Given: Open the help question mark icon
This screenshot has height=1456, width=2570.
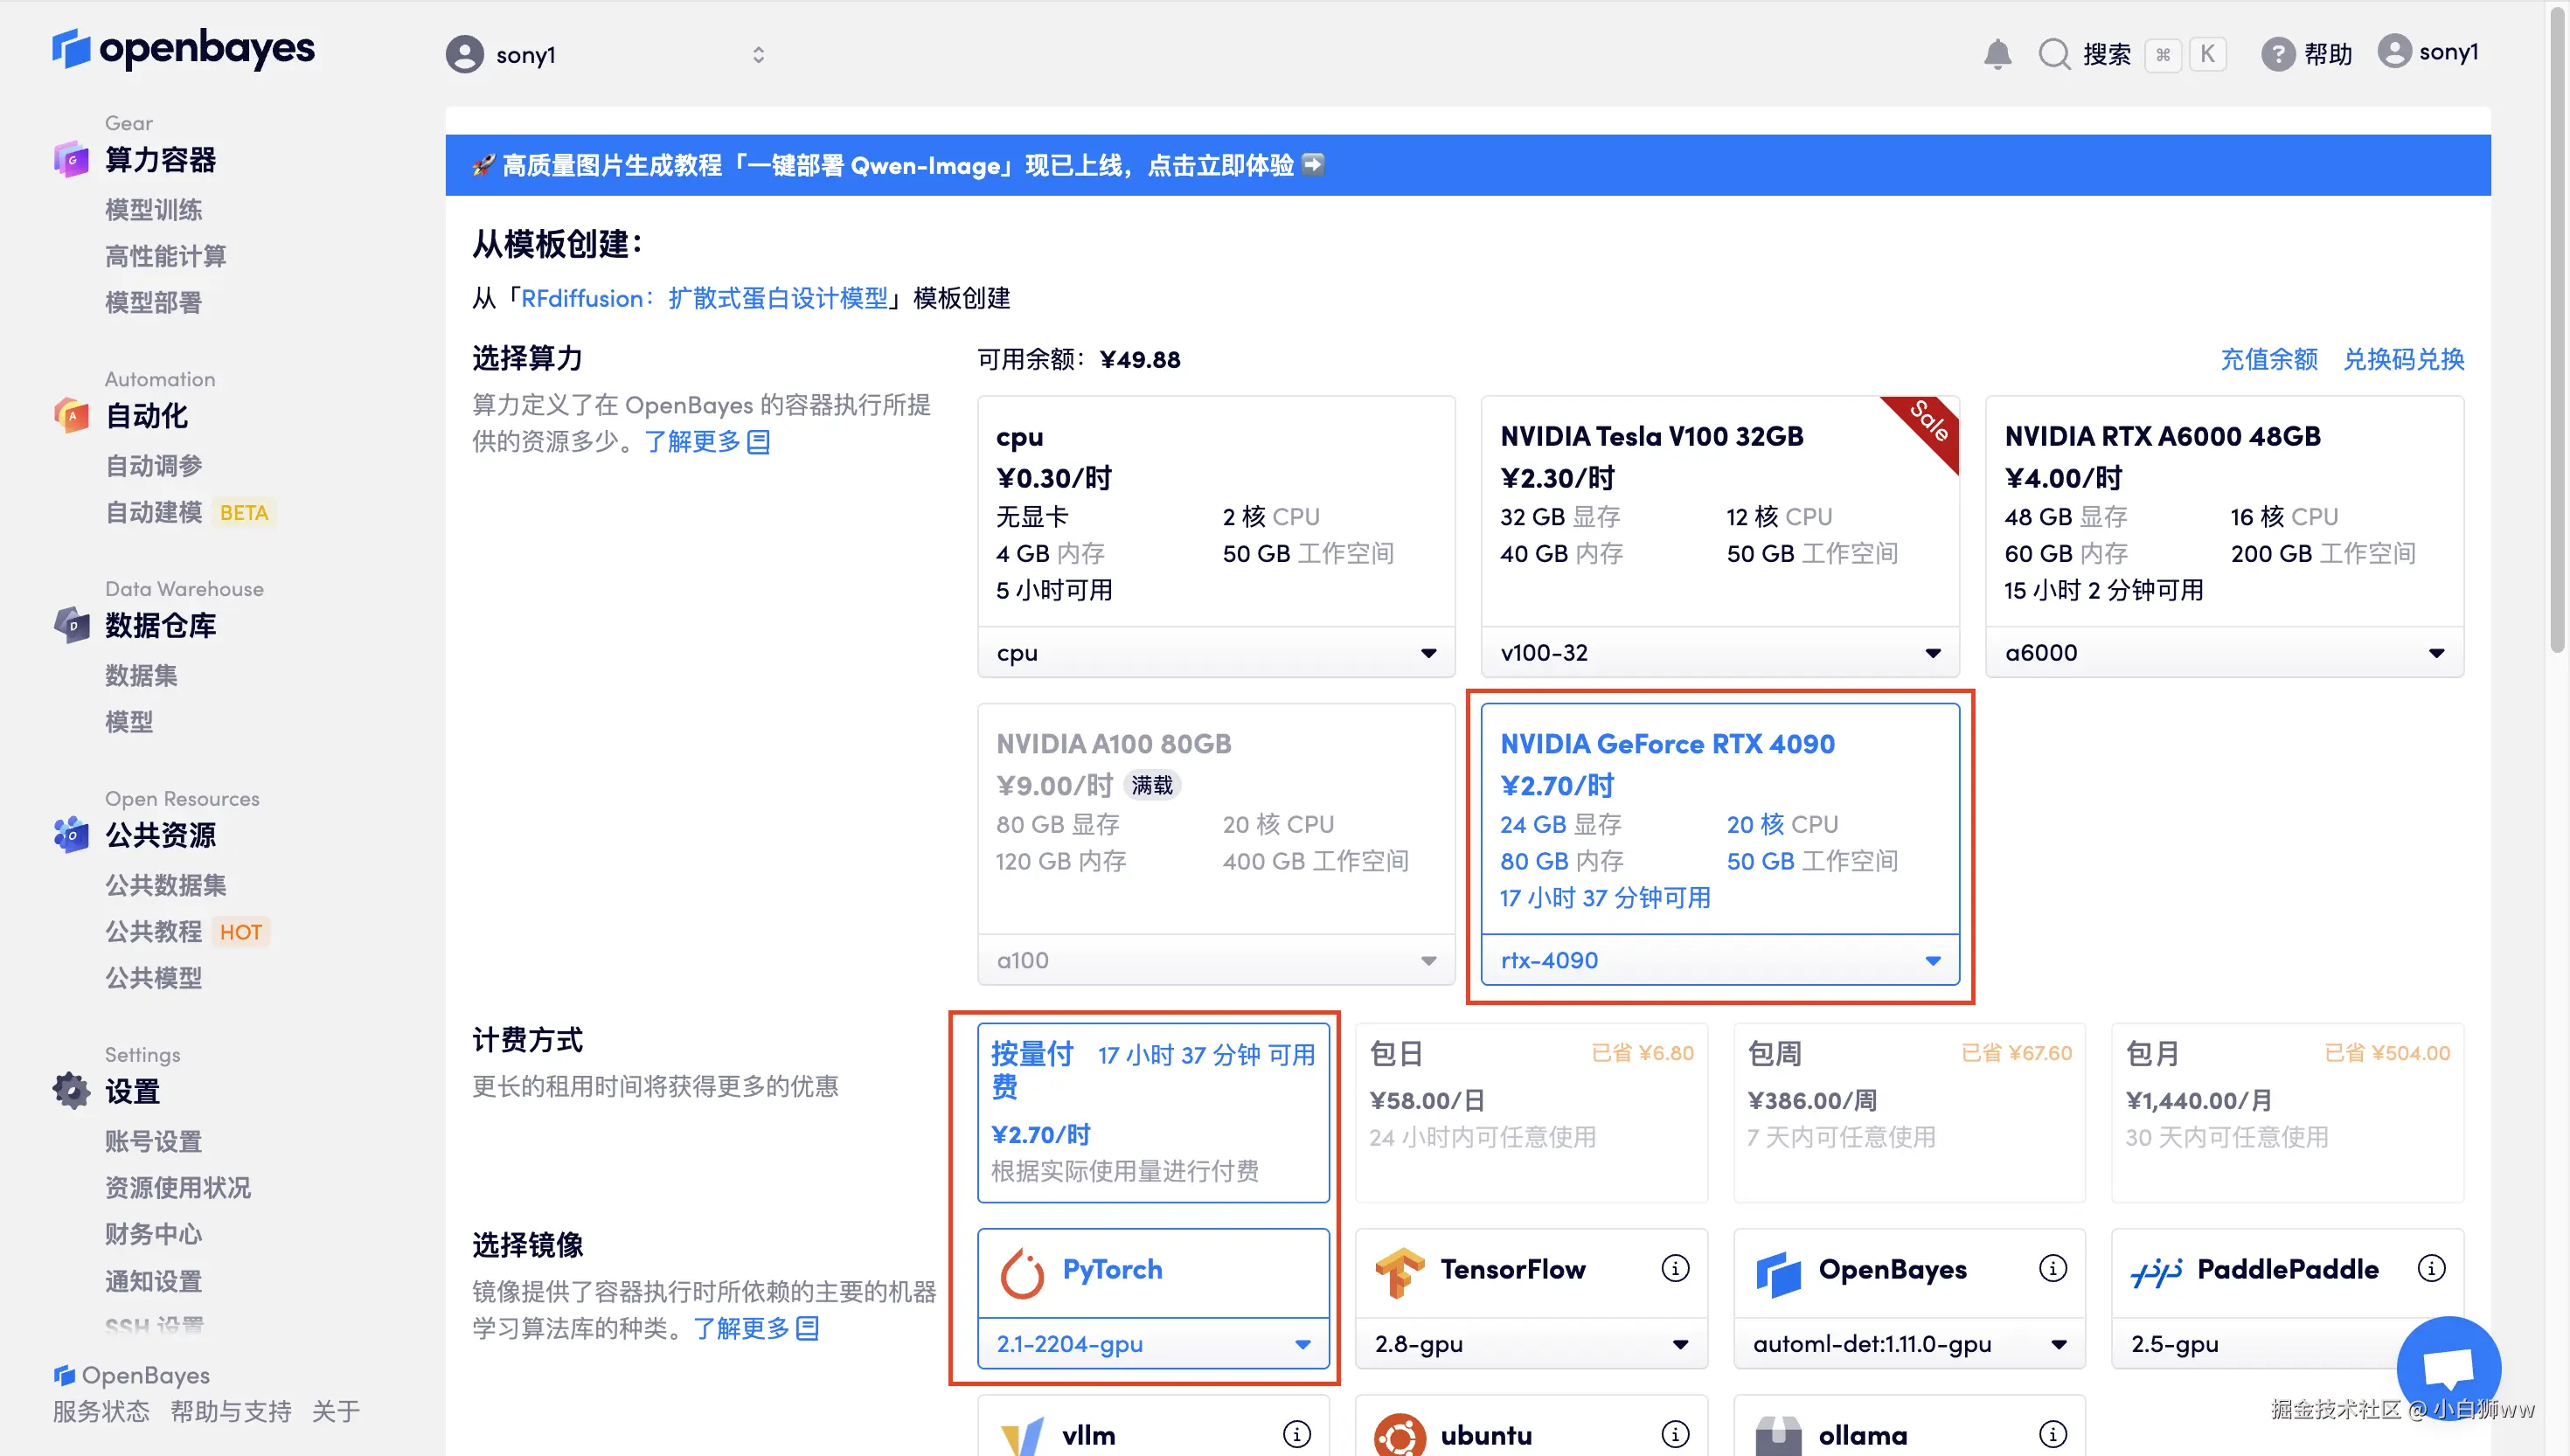Looking at the screenshot, I should point(2277,54).
